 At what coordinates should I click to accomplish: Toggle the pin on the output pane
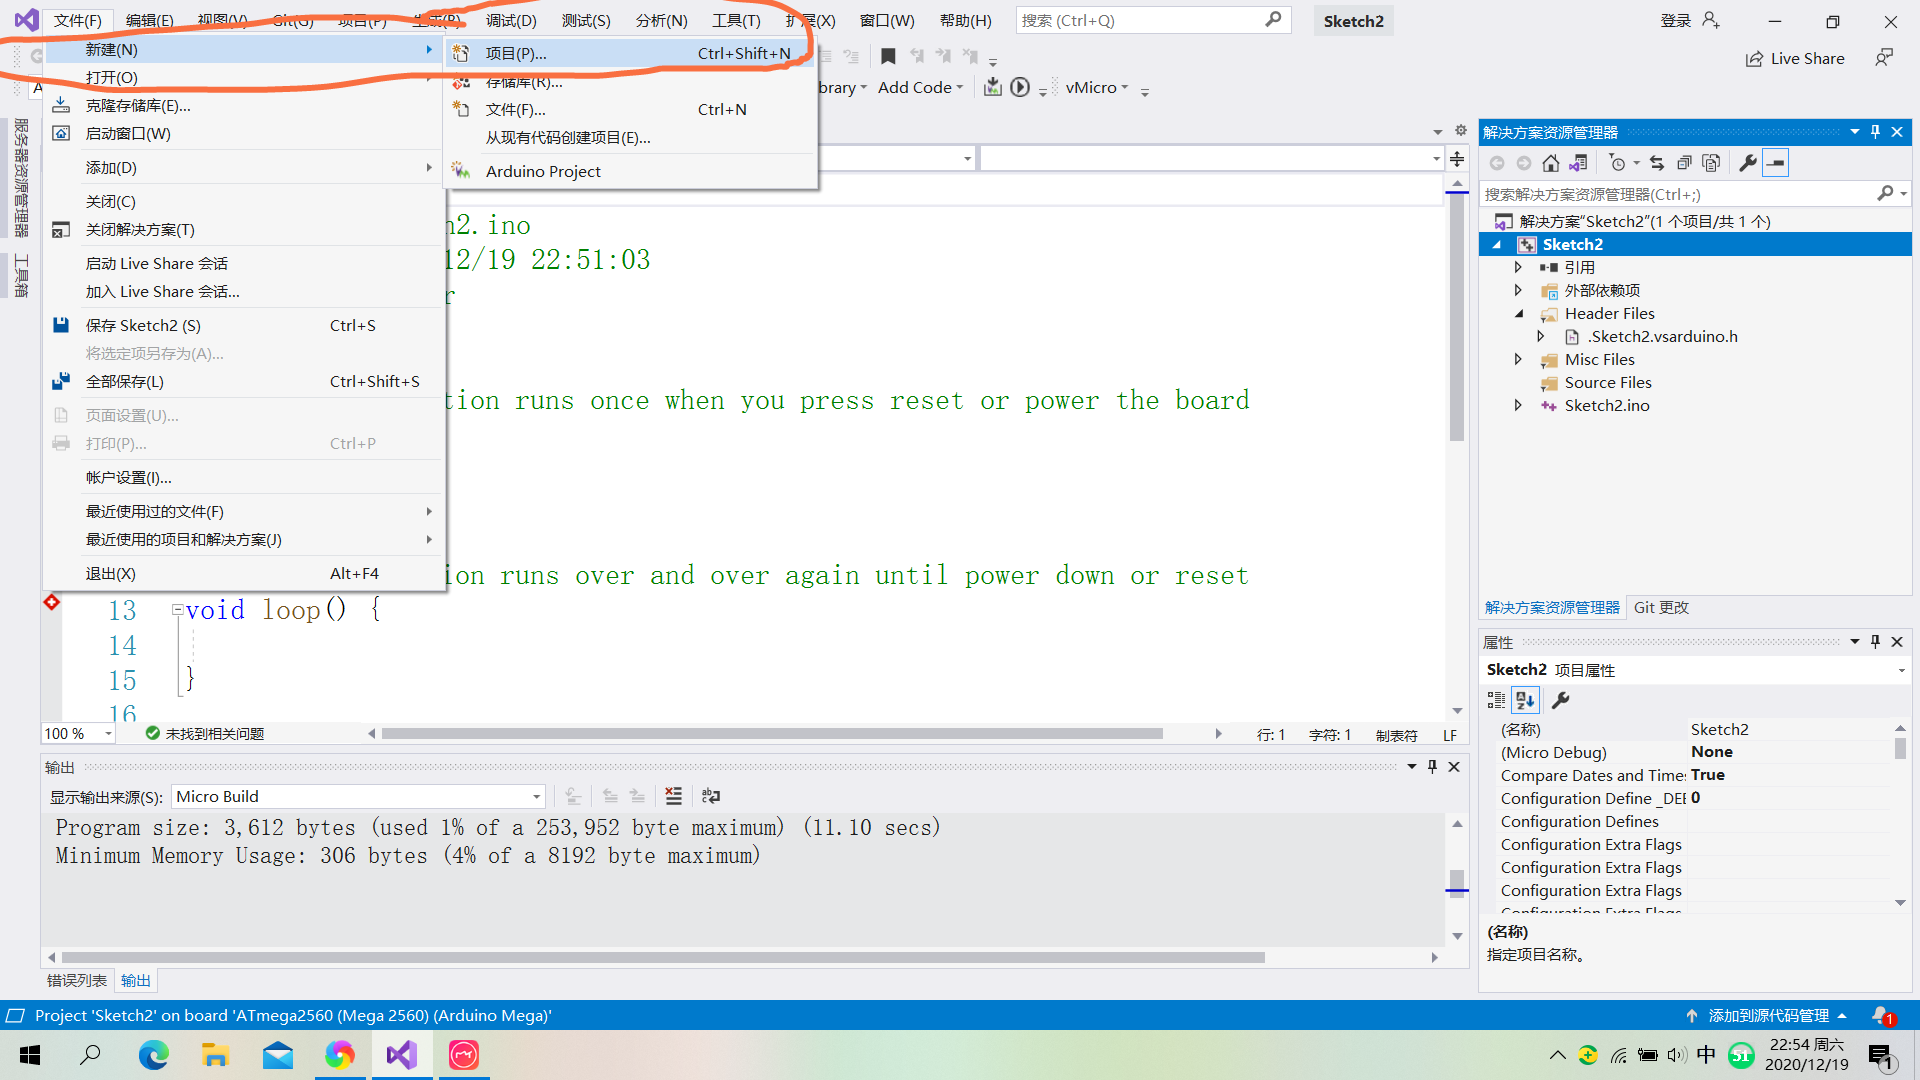(x=1432, y=766)
